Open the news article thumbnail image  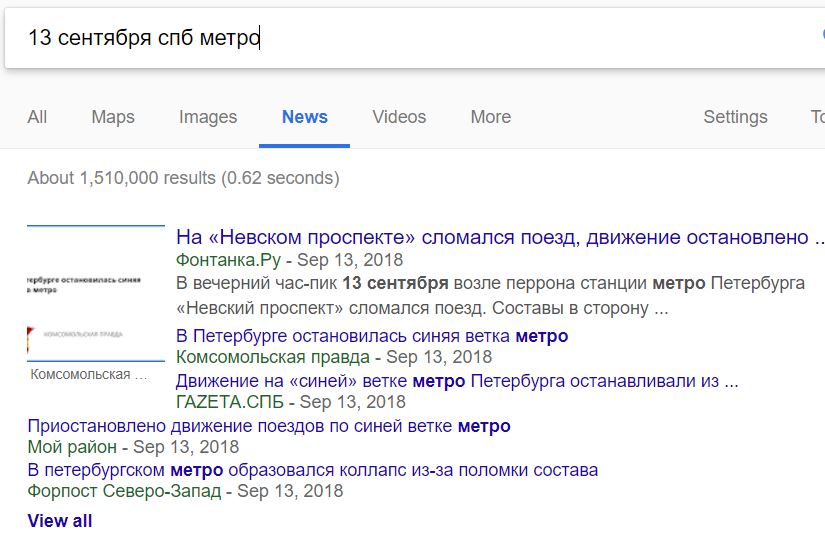click(x=96, y=293)
